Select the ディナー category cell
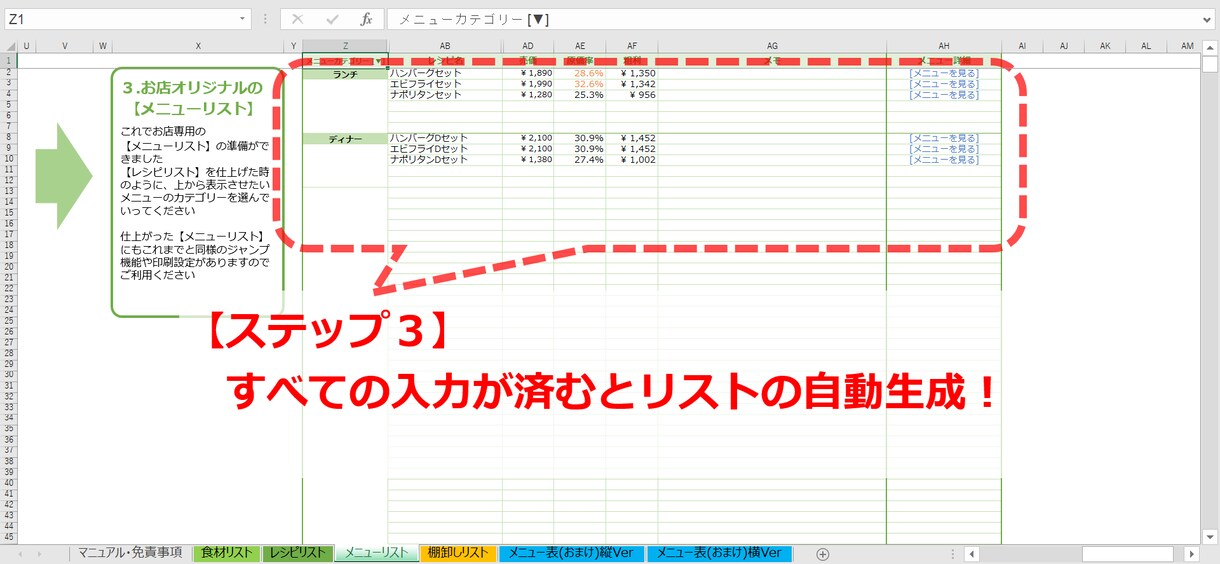The image size is (1220, 564). click(x=345, y=139)
